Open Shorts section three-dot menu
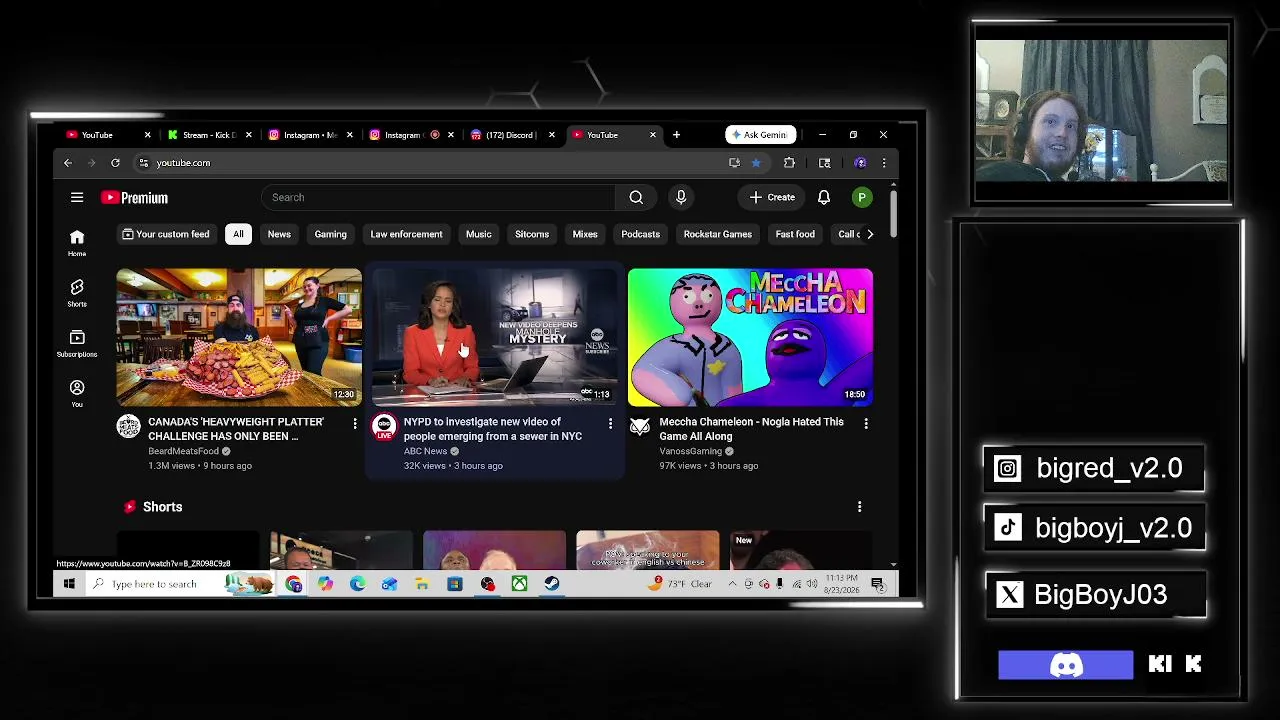The width and height of the screenshot is (1280, 720). pos(859,507)
